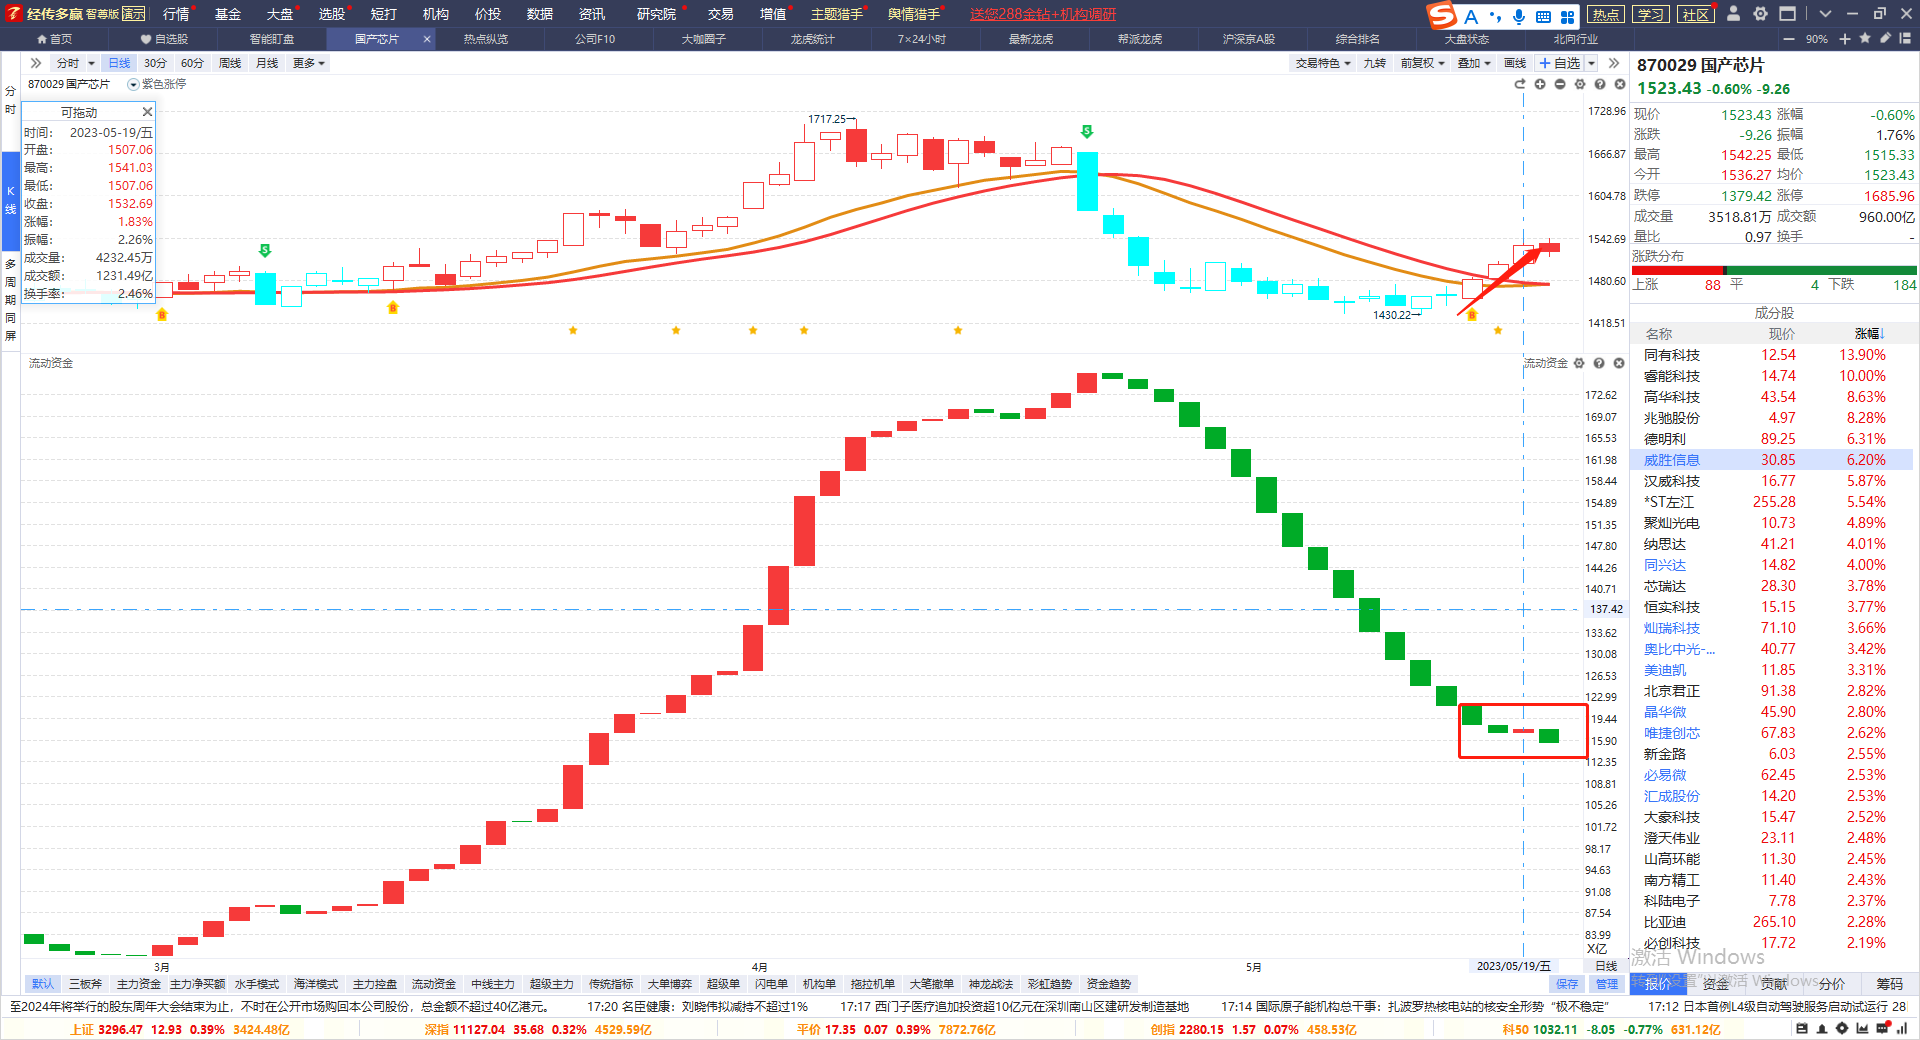Screen dimensions: 1920x1040
Task: Toggle the 画线 drawing tool
Action: click(1515, 63)
